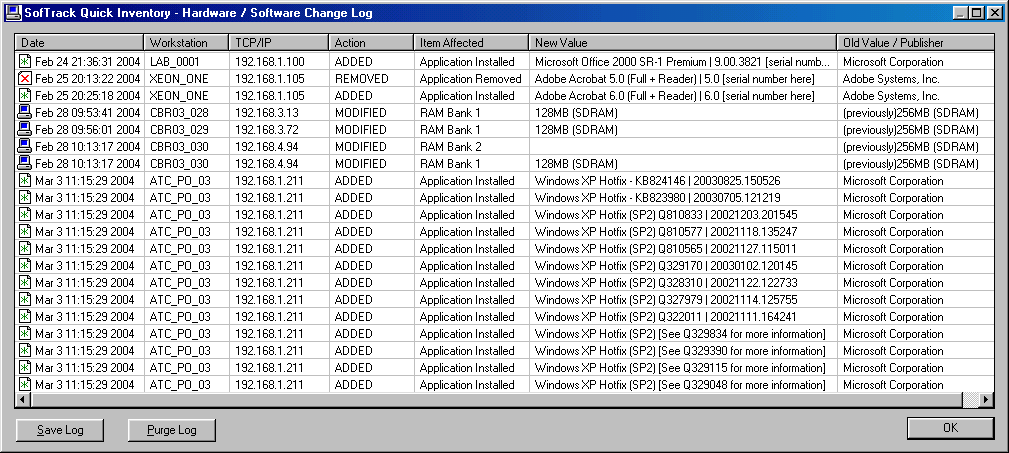Sort entries by the Action column
The height and width of the screenshot is (453, 1009).
(371, 43)
